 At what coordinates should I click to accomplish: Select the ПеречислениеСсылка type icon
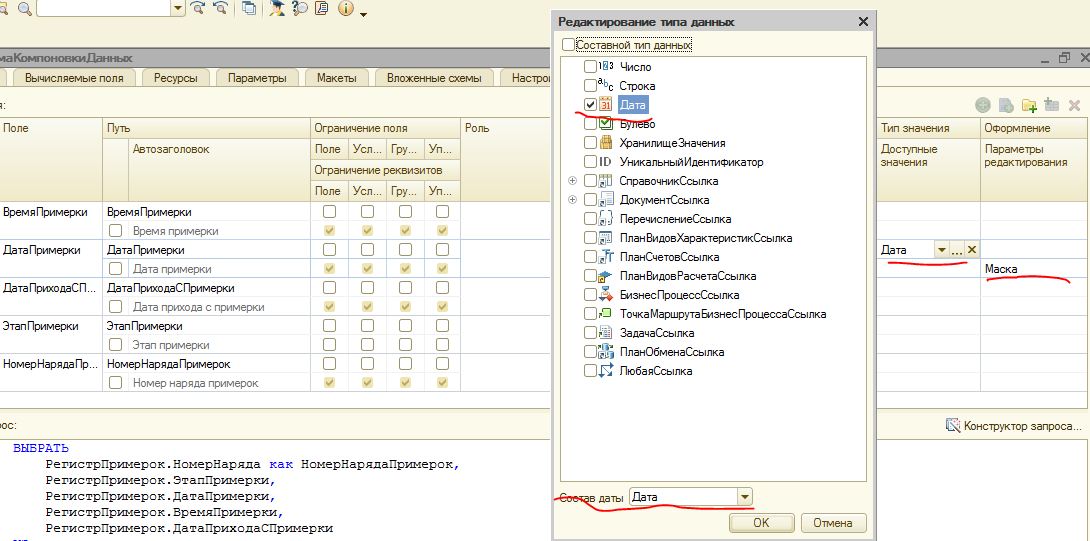[x=605, y=218]
